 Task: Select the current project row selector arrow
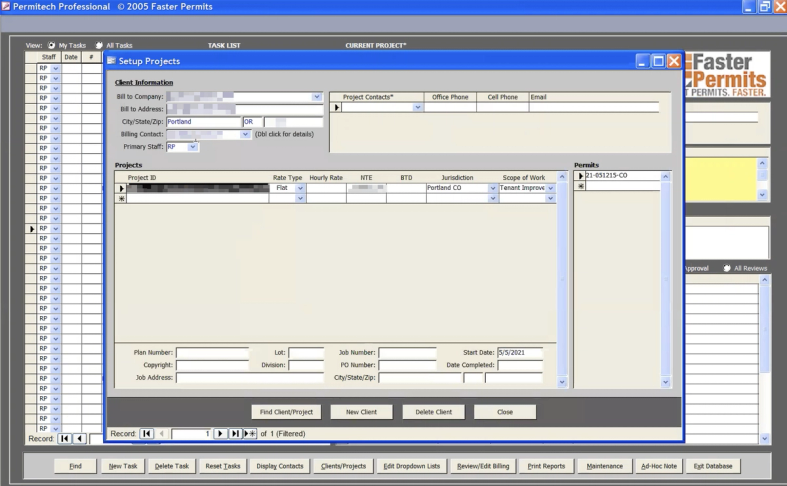tap(121, 188)
